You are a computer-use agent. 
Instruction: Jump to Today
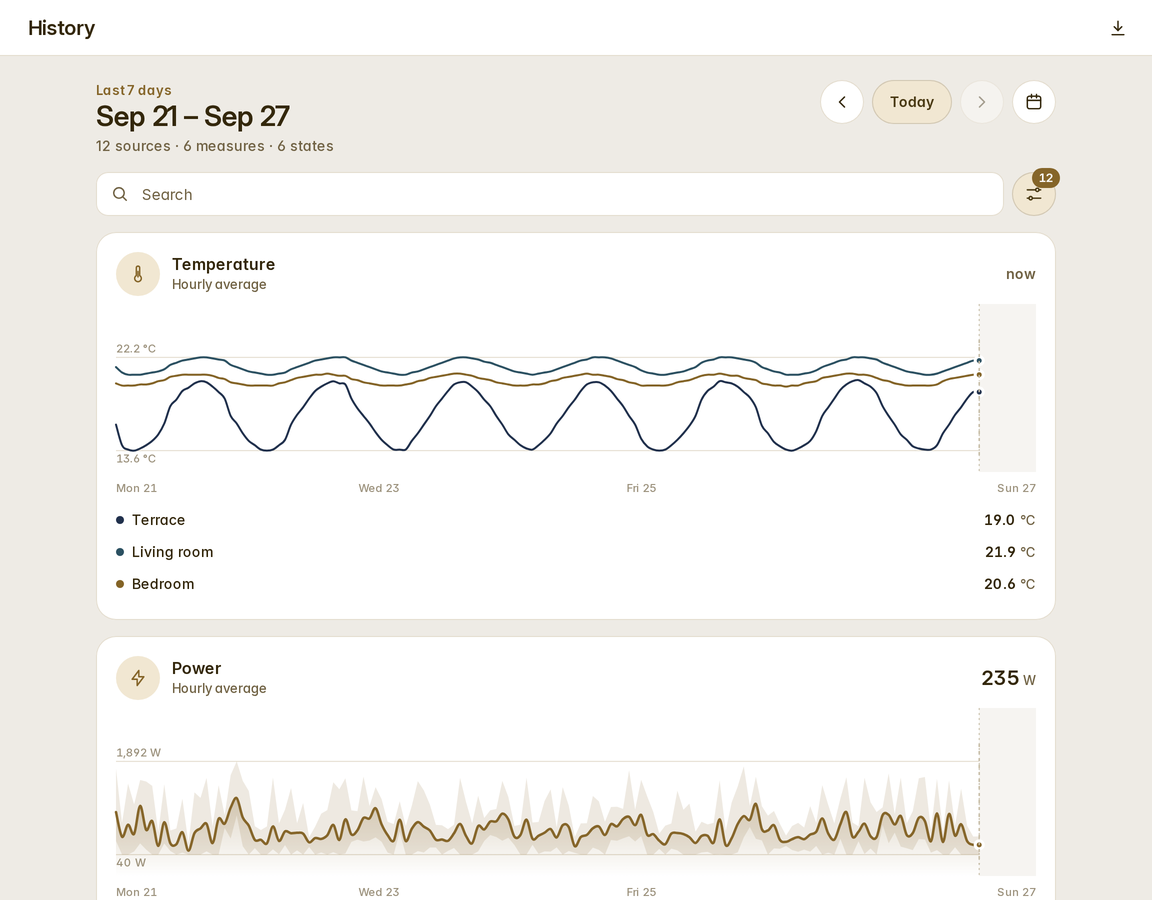pyautogui.click(x=912, y=102)
